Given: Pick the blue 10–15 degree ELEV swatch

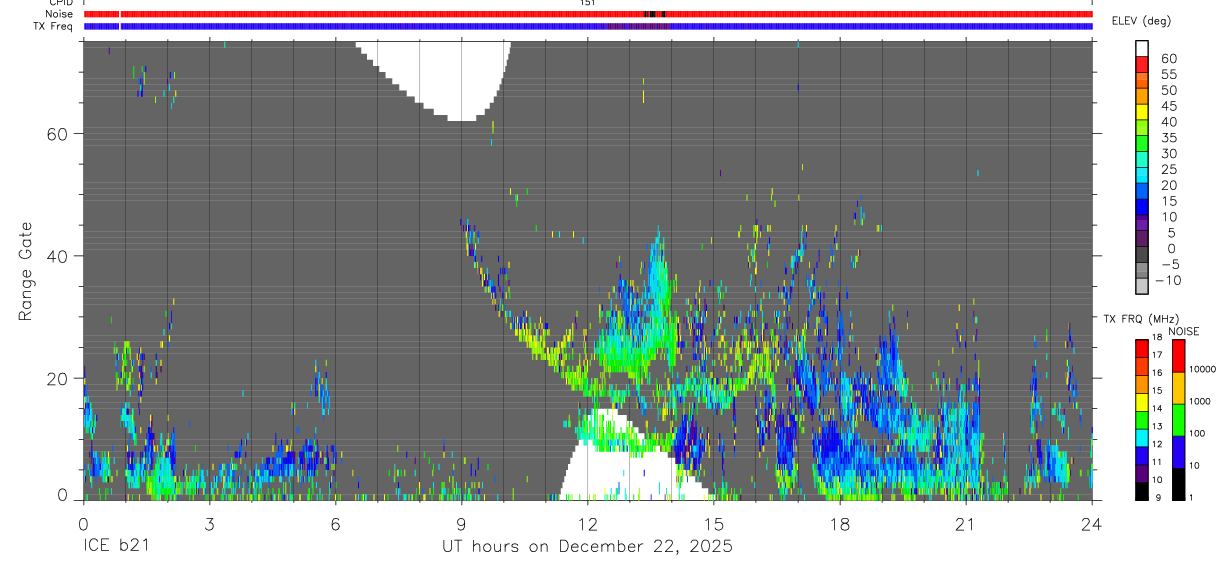Looking at the screenshot, I should [x=1142, y=208].
